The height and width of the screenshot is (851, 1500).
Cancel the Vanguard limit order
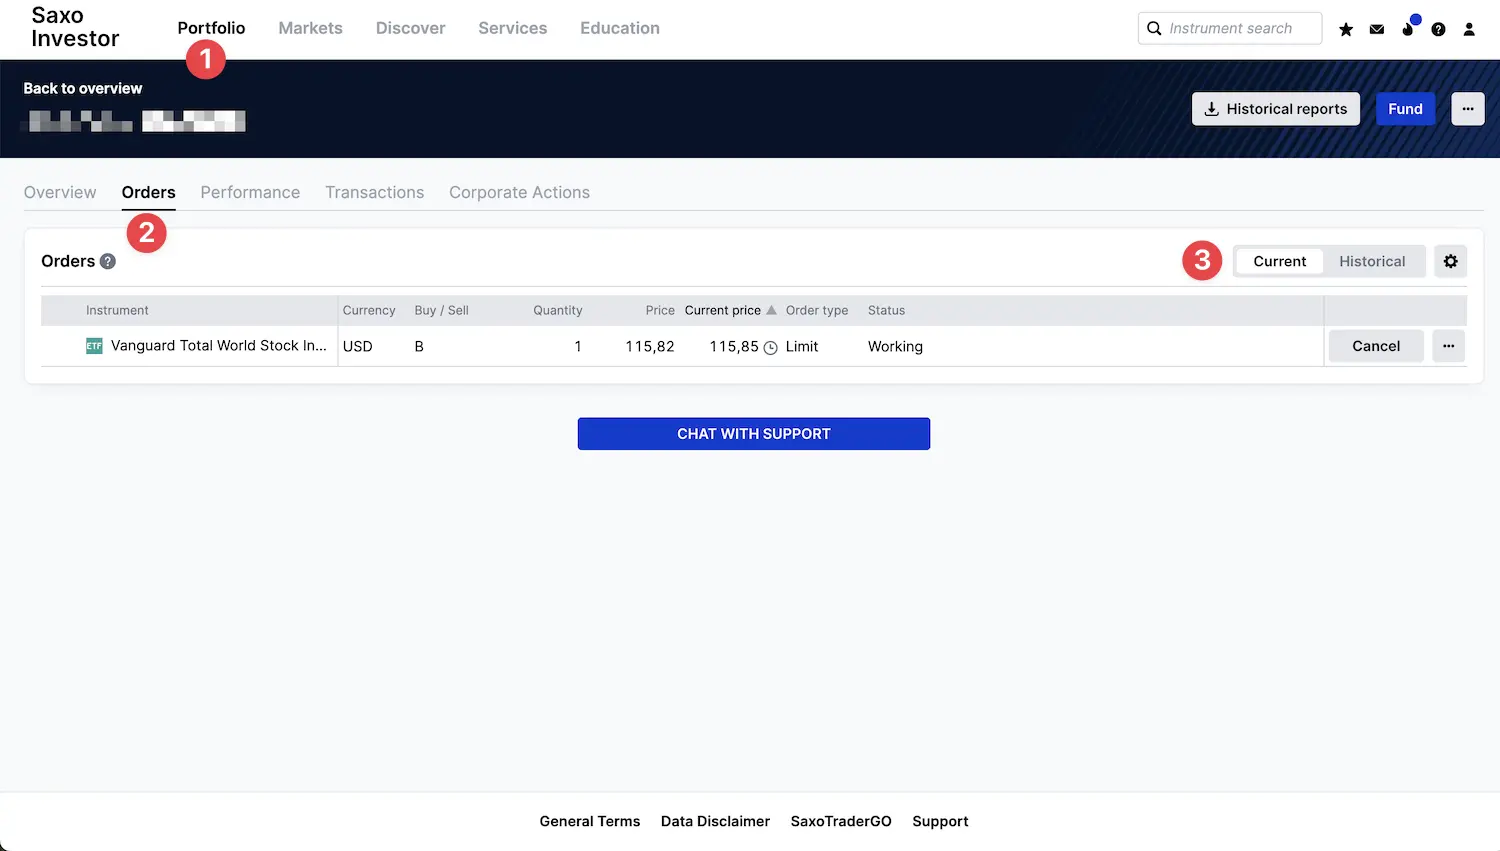point(1376,346)
